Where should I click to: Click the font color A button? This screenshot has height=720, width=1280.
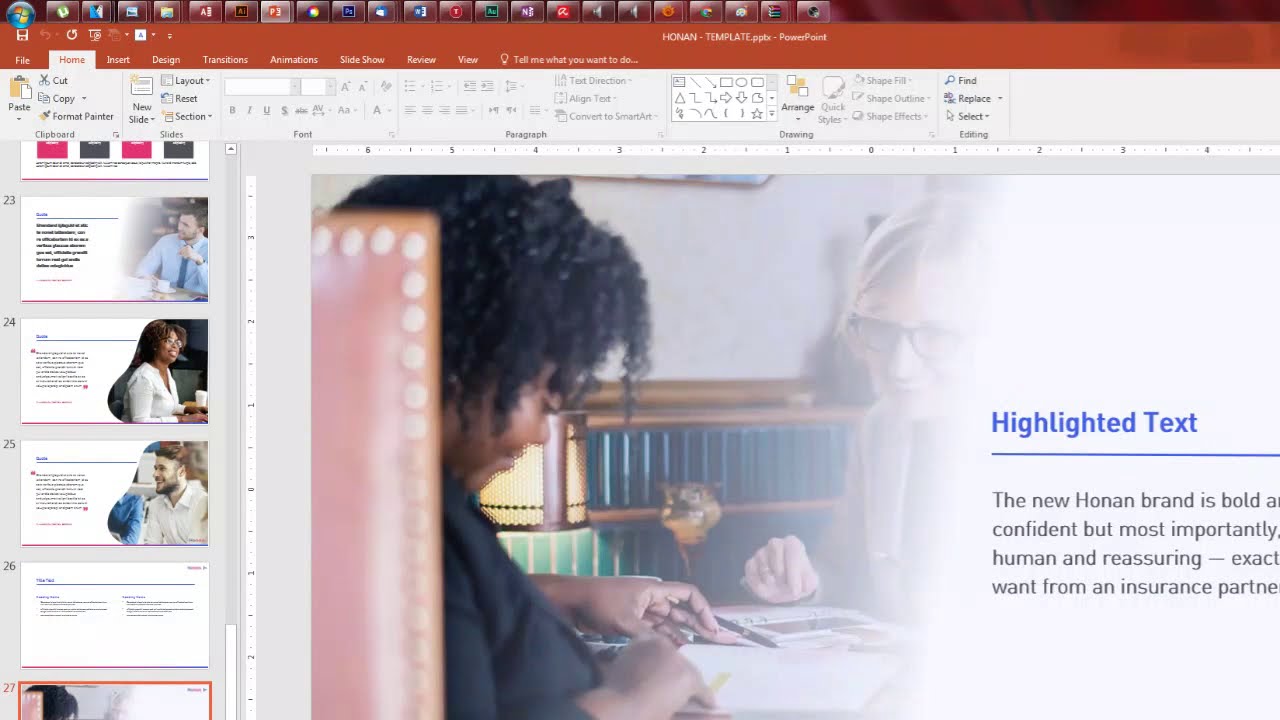click(377, 110)
